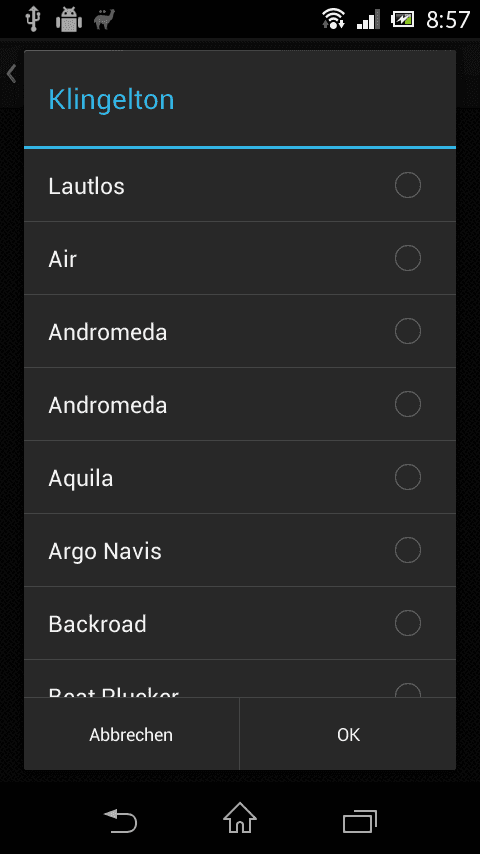480x854 pixels.
Task: Open the recent apps icon
Action: tap(360, 821)
